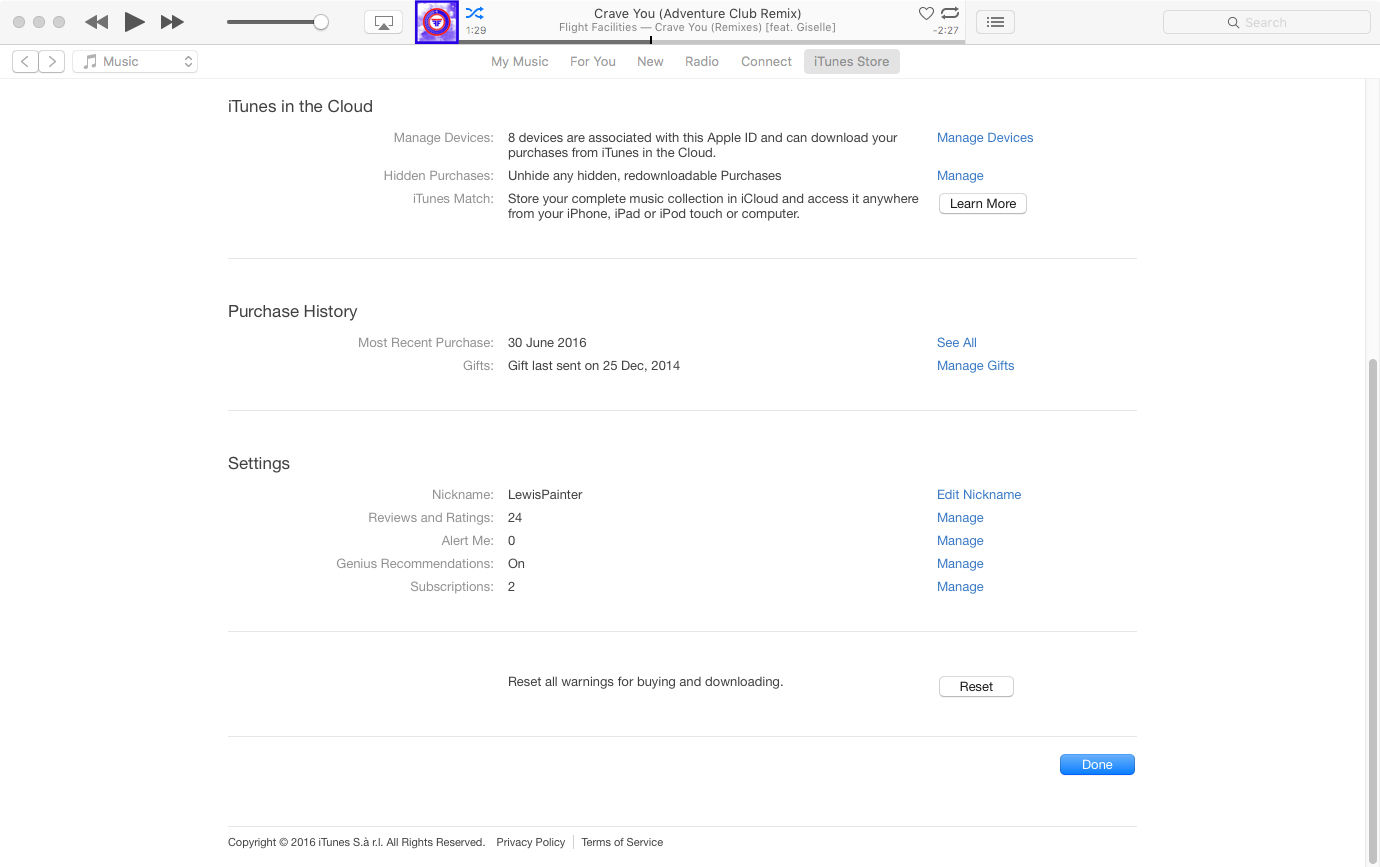Open the Privacy Policy link
This screenshot has width=1380, height=867.
[531, 842]
